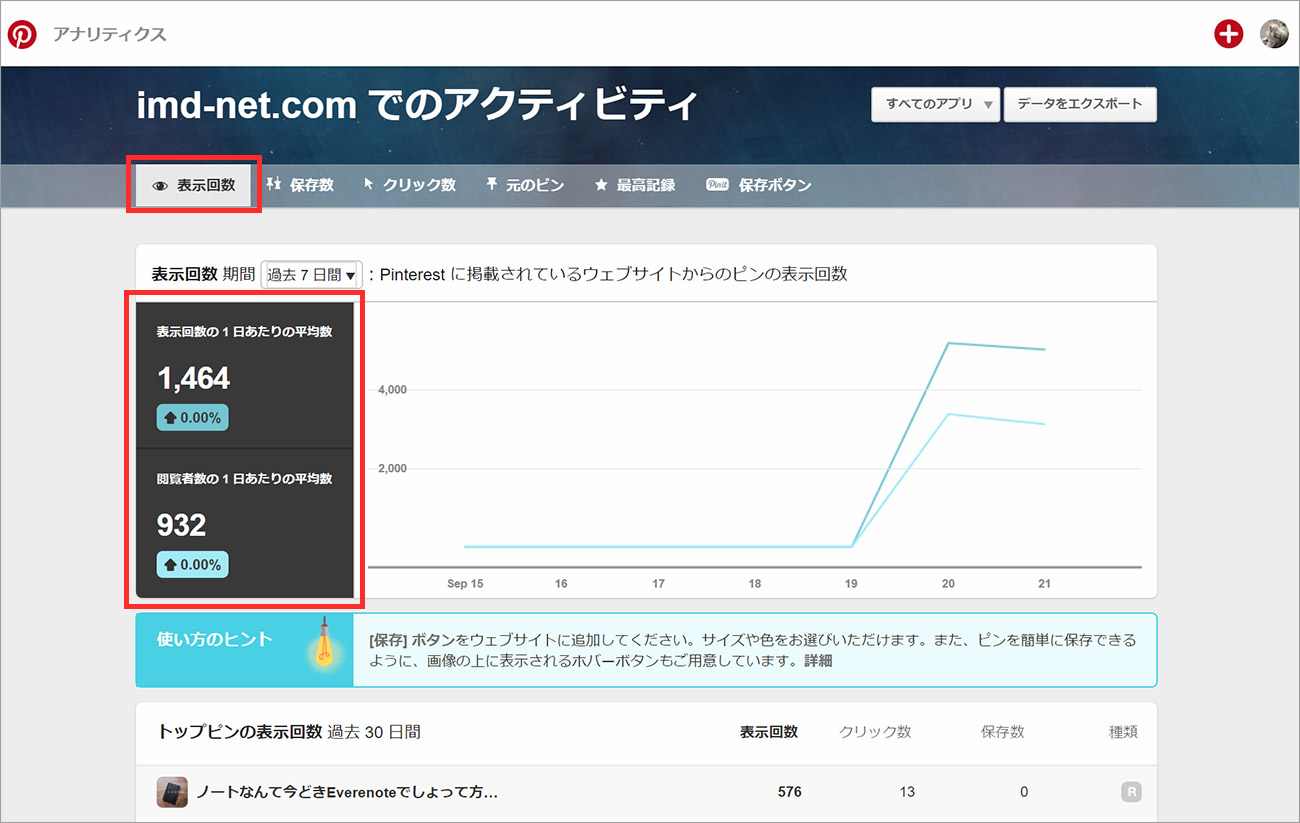
Task: Switch to the クリック数 tab
Action: (409, 185)
